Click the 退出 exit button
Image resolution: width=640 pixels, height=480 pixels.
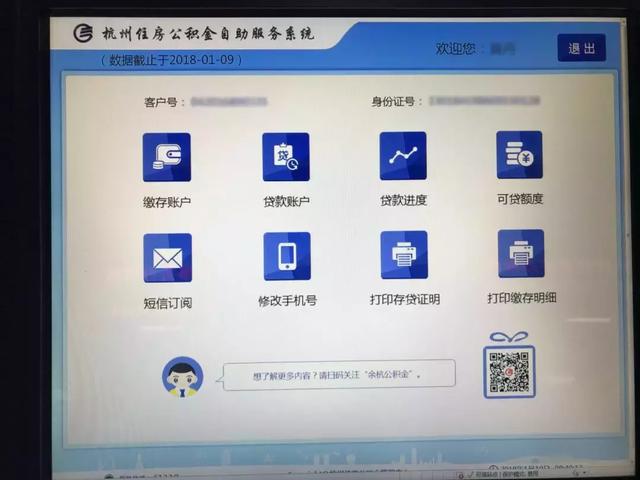coord(582,48)
